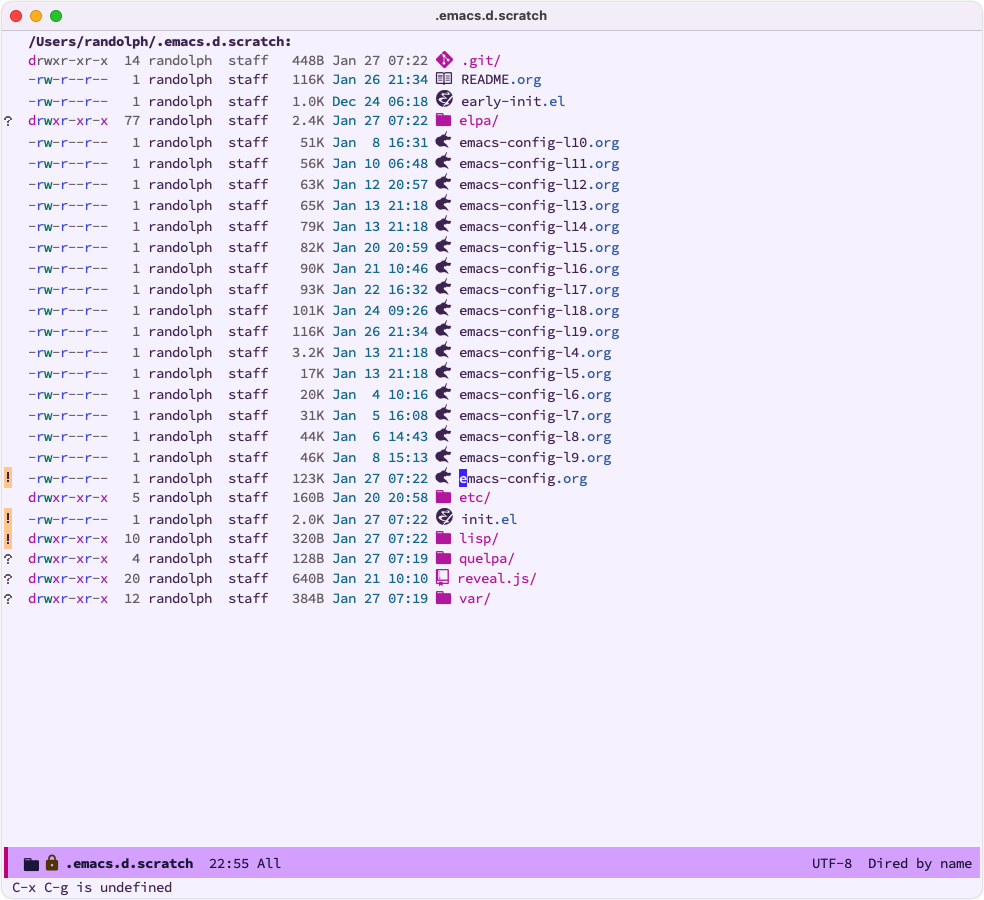This screenshot has width=984, height=900.
Task: Click the org icon next to emacs-config-l9.org
Action: tap(444, 456)
